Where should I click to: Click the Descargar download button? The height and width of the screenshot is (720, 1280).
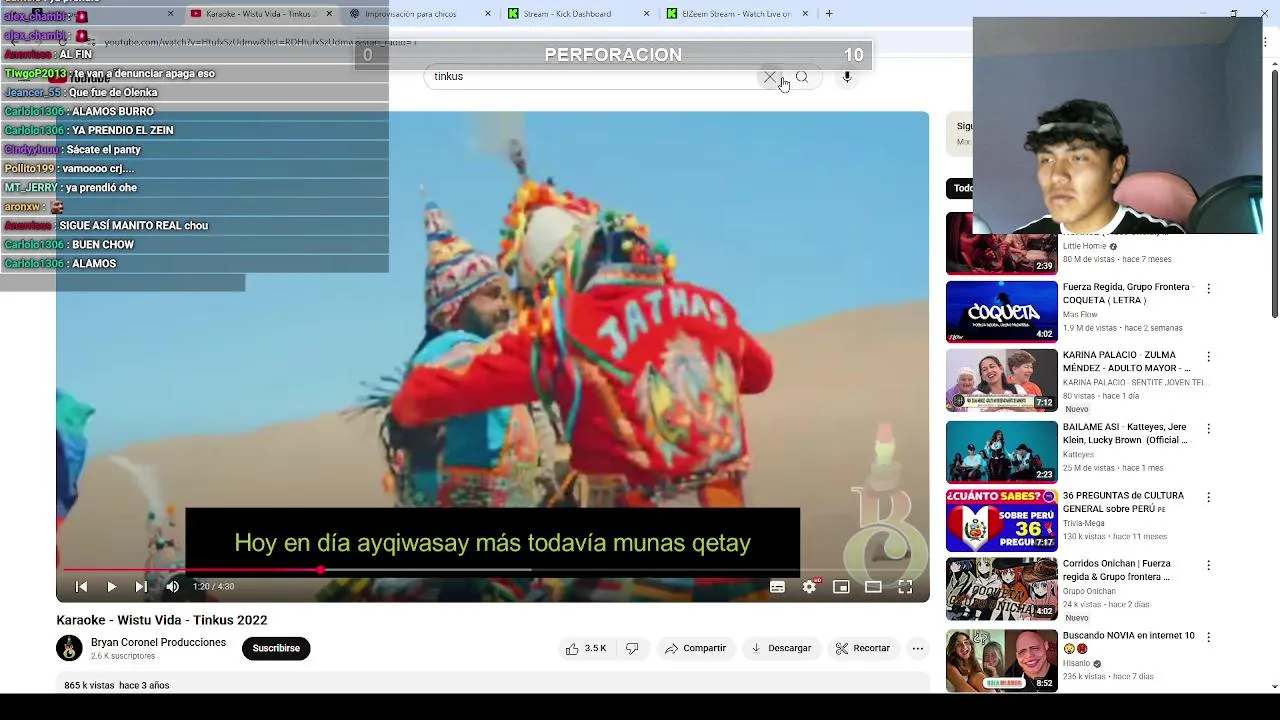pos(781,648)
